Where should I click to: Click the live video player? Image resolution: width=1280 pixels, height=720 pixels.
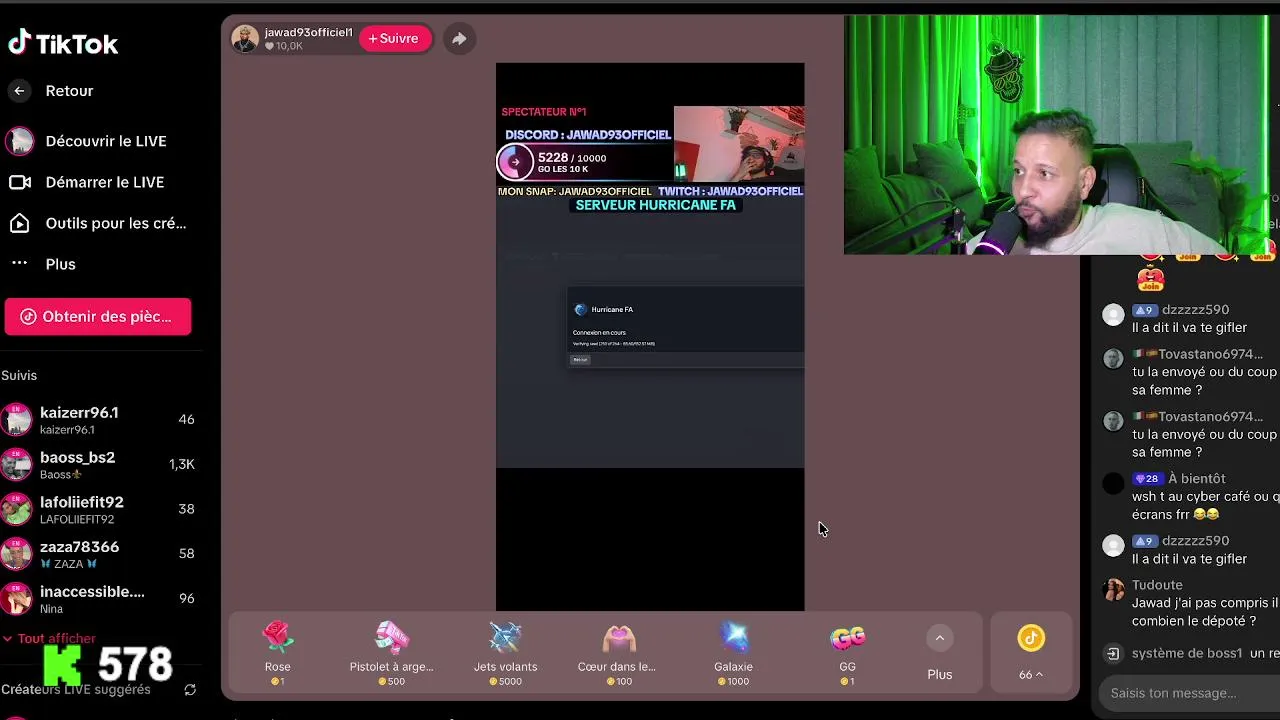coord(650,337)
